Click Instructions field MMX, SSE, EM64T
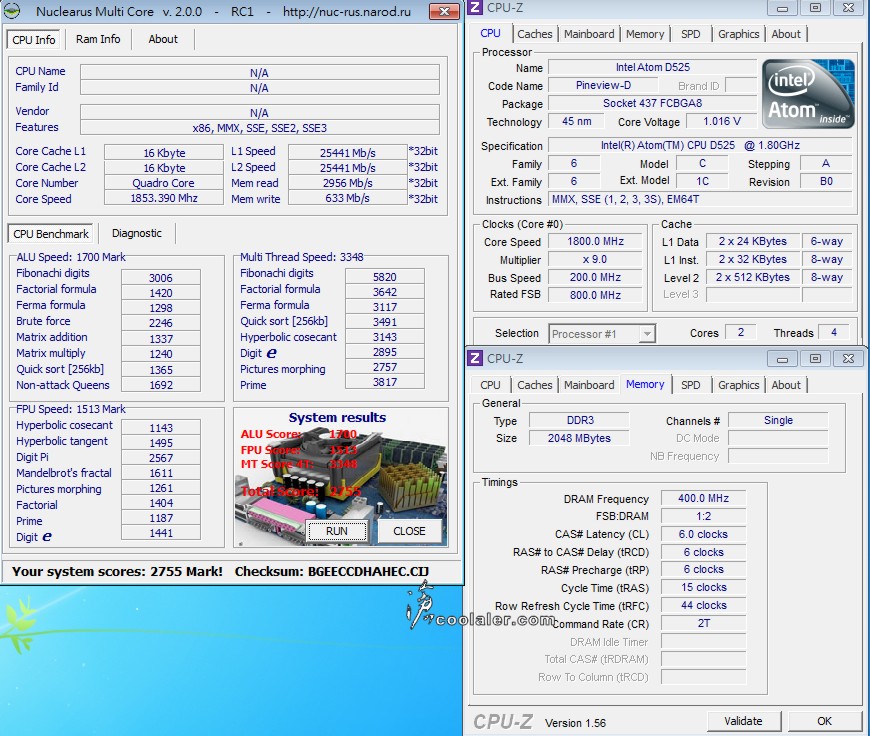 click(x=700, y=199)
